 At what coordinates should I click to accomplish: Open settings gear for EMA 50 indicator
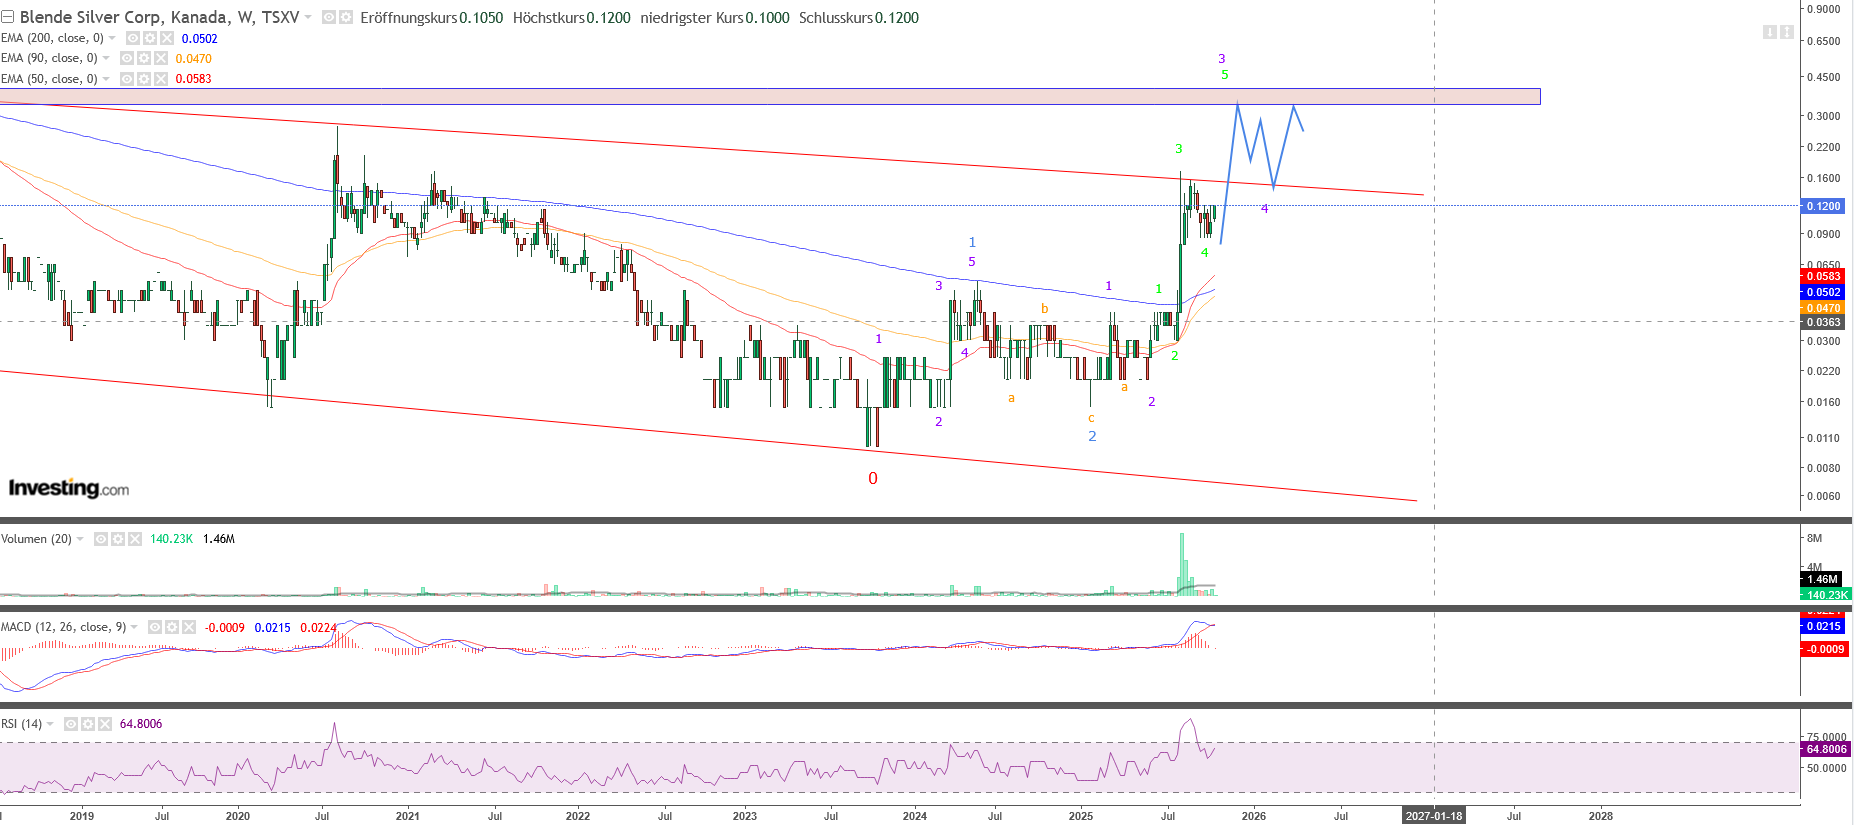144,79
